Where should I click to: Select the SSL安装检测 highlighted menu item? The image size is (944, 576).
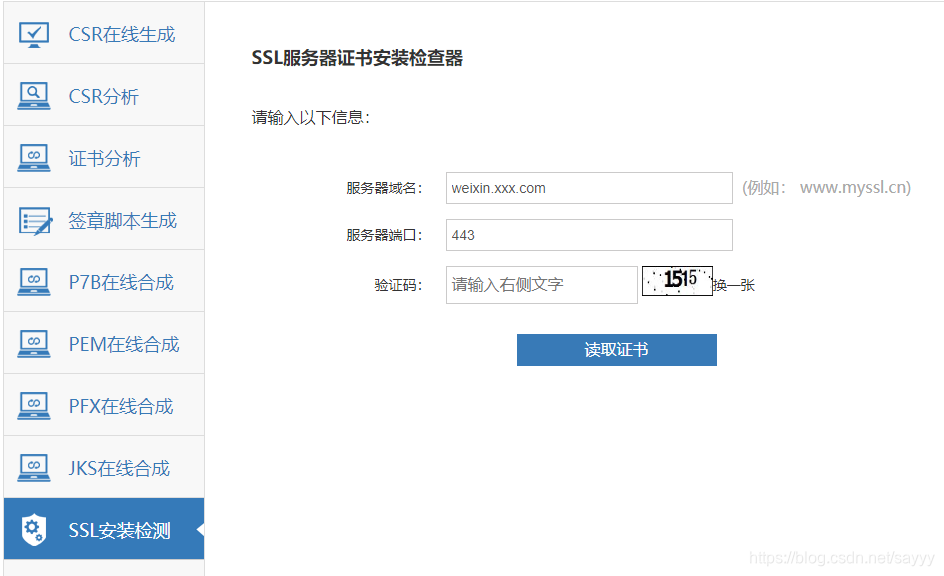click(x=105, y=528)
